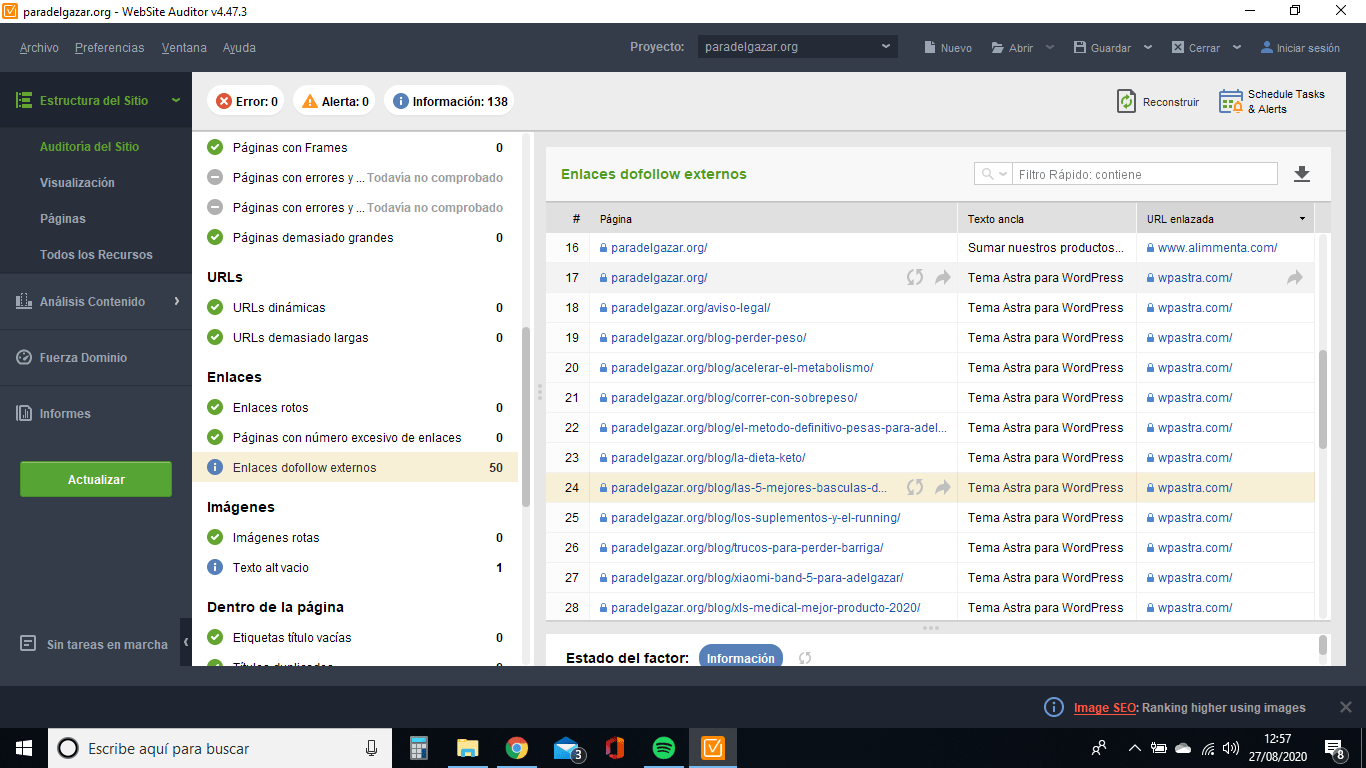This screenshot has height=768, width=1366.
Task: Open the Análisis Contenido section
Action: coord(96,301)
